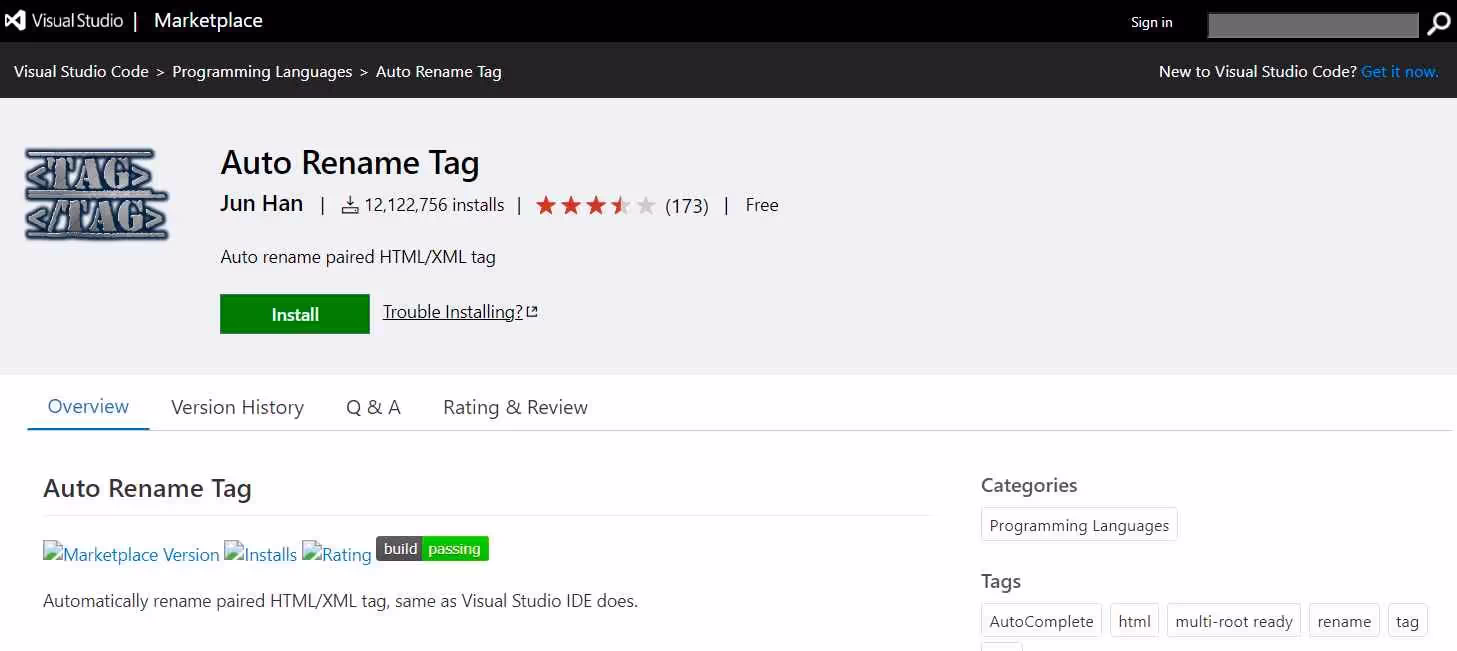
Task: Go to Visual Studio Code breadcrumb
Action: [x=81, y=72]
